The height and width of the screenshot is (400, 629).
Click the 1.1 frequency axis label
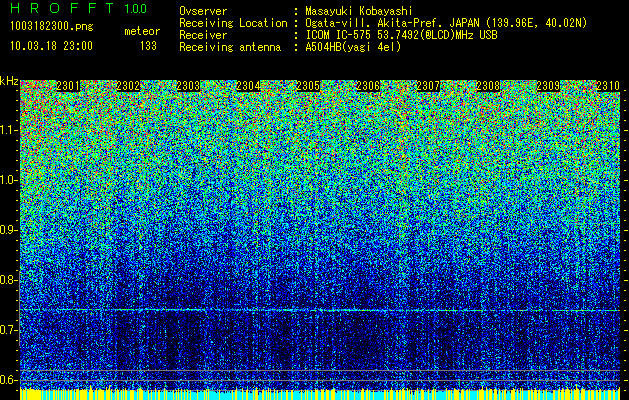pyautogui.click(x=9, y=130)
